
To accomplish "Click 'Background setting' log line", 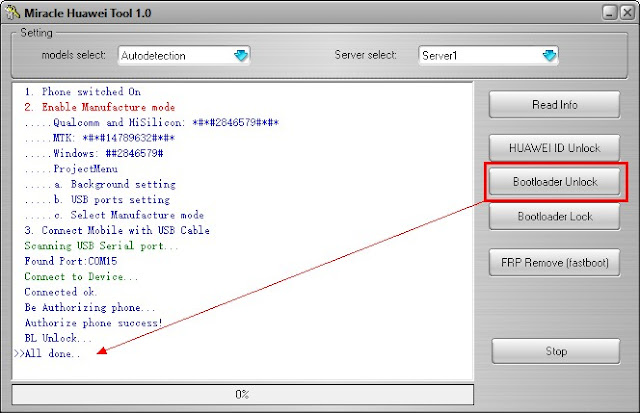I will tap(100, 184).
